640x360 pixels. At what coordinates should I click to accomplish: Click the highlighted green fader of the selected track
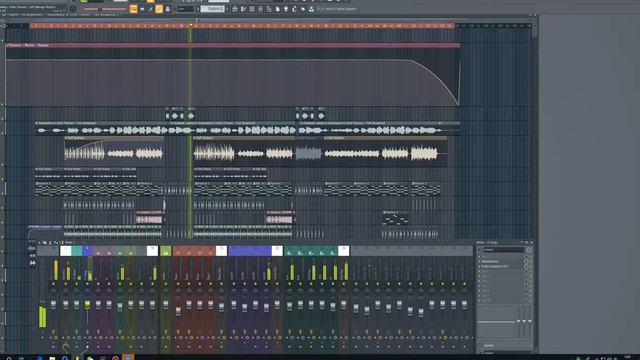click(87, 305)
